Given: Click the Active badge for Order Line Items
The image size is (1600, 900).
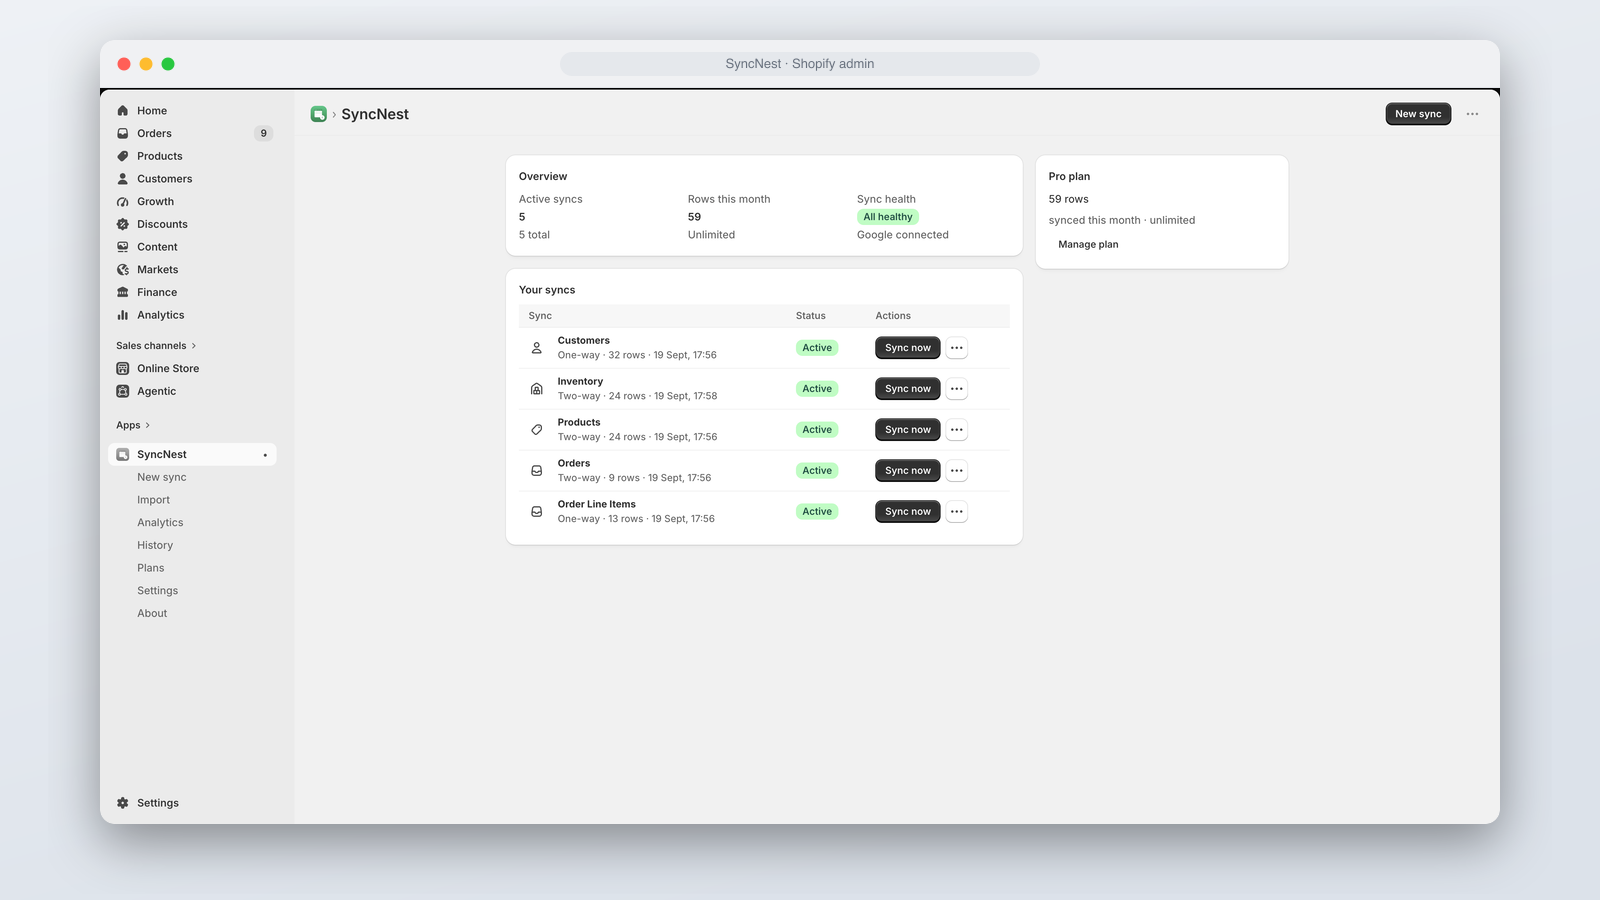Looking at the screenshot, I should [817, 512].
